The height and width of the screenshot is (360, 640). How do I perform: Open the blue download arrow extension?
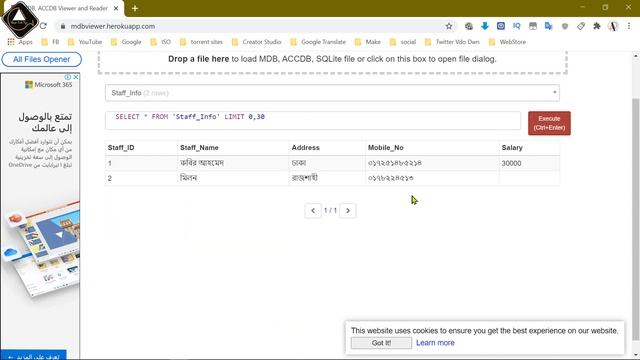coord(484,26)
